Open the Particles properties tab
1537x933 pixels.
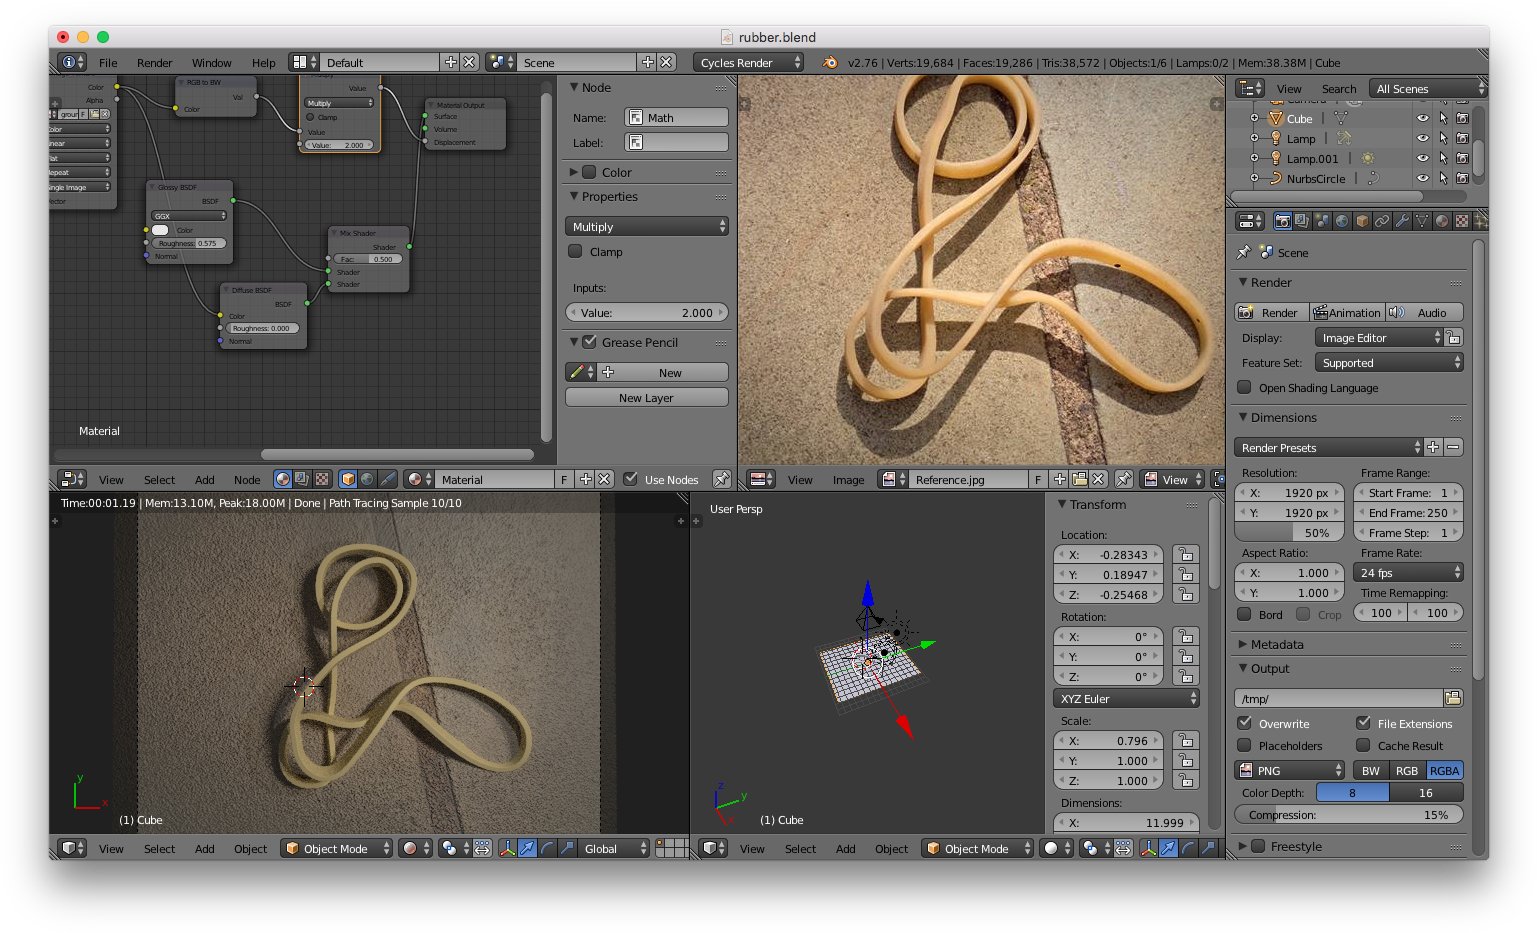coord(1481,220)
